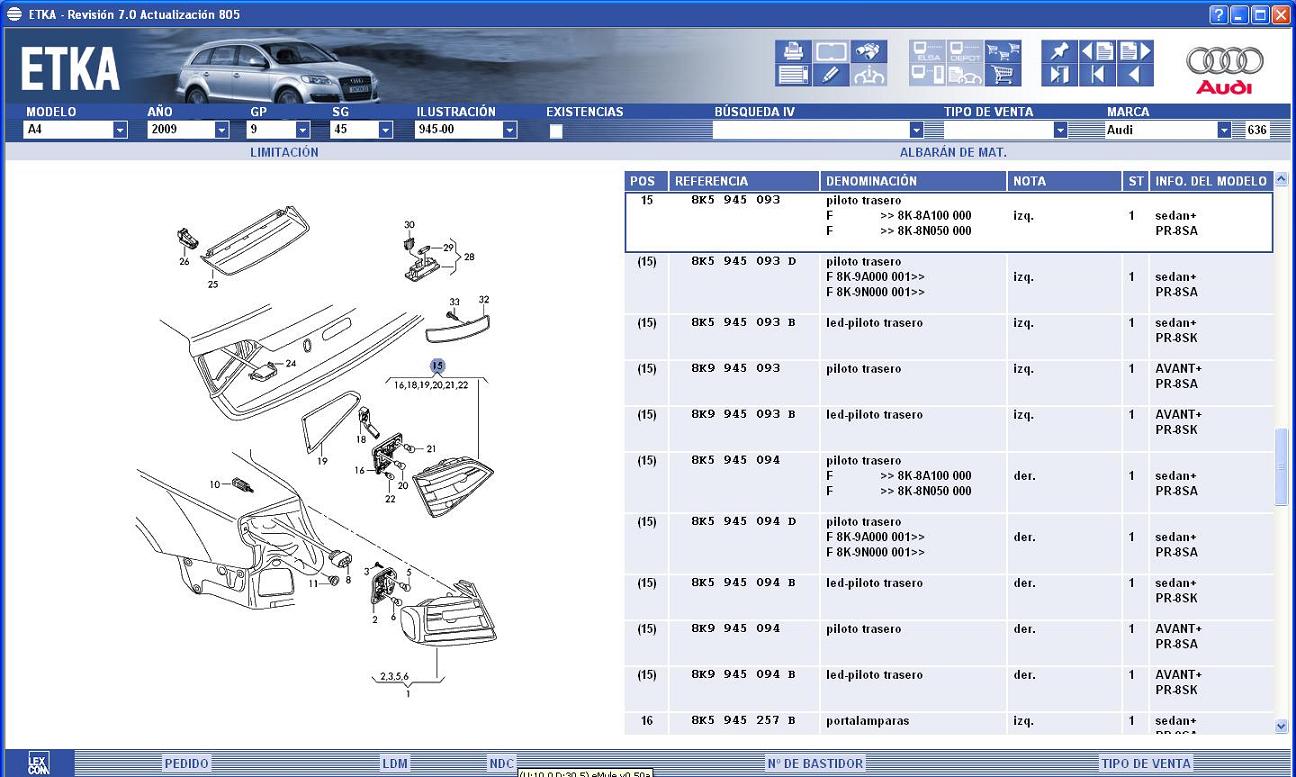This screenshot has width=1296, height=777.
Task: Select row 8K9 945 093 piloto trasero
Action: 949,383
